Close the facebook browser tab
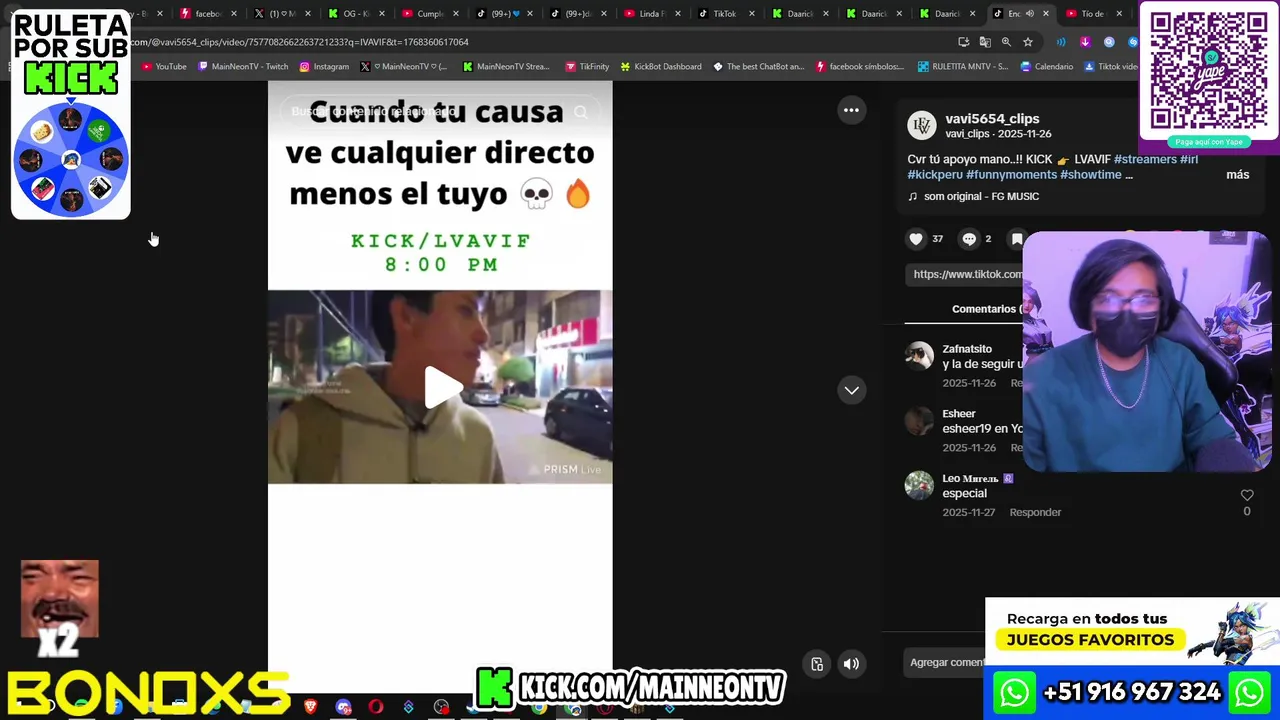 click(234, 14)
